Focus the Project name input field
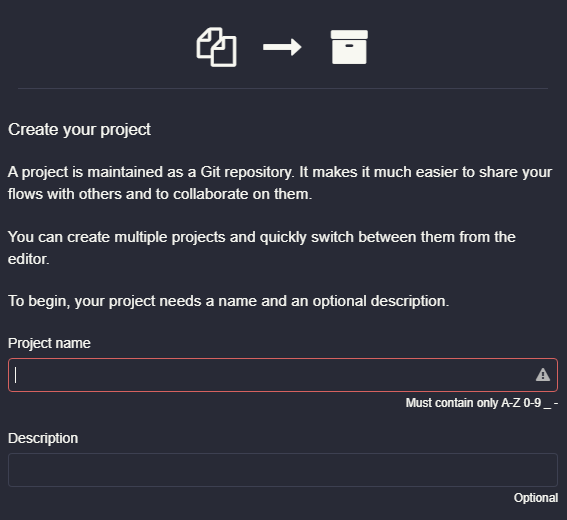 point(283,375)
